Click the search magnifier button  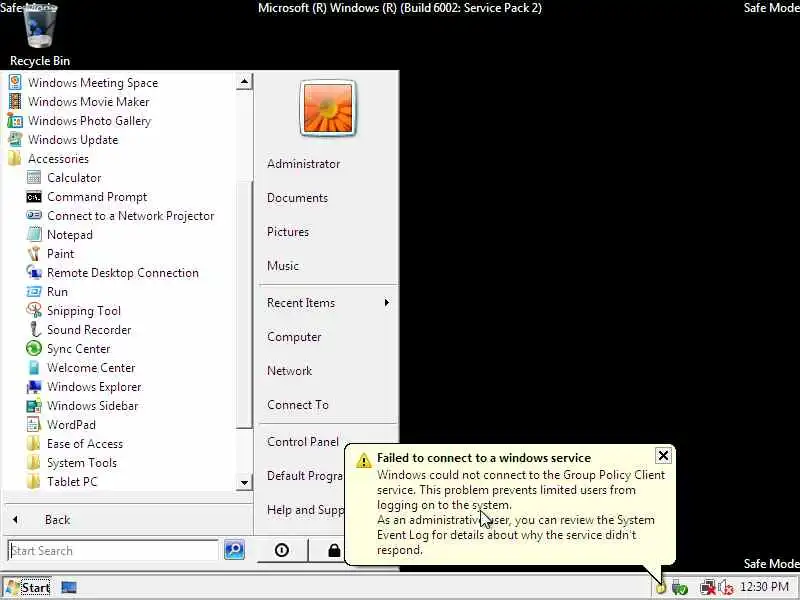pyautogui.click(x=234, y=549)
